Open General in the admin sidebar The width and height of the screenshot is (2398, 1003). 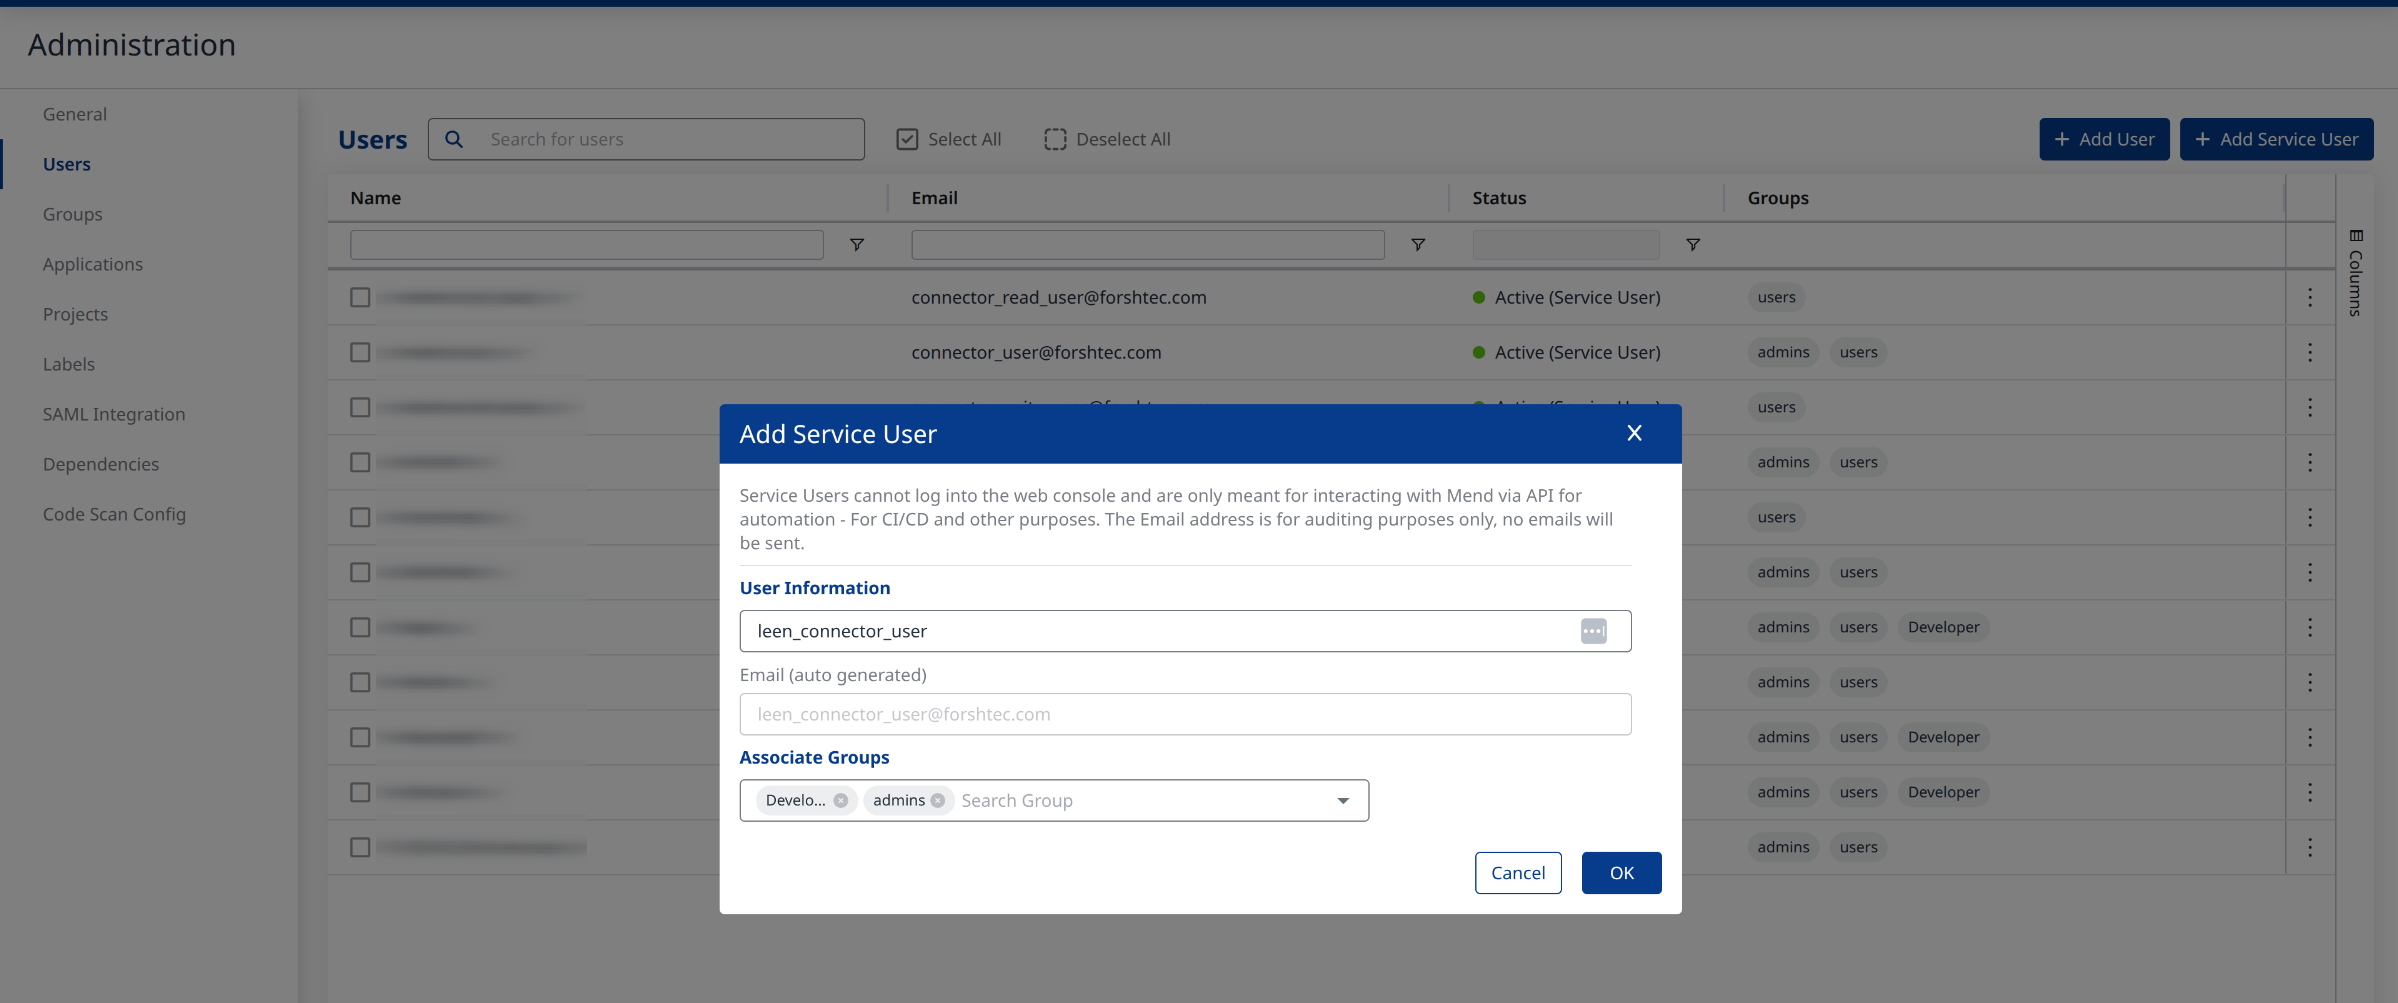[x=75, y=114]
